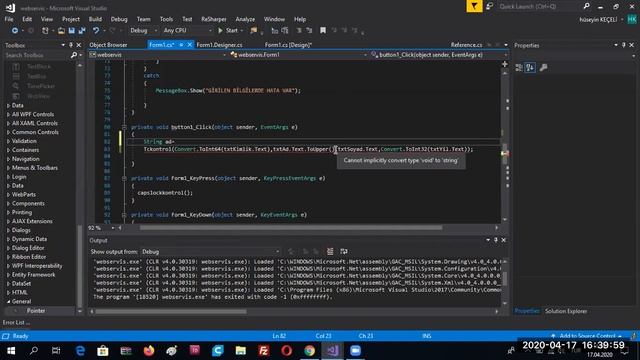Expand the All WPF Controls toolbox group
The image size is (640, 360).
[8, 115]
